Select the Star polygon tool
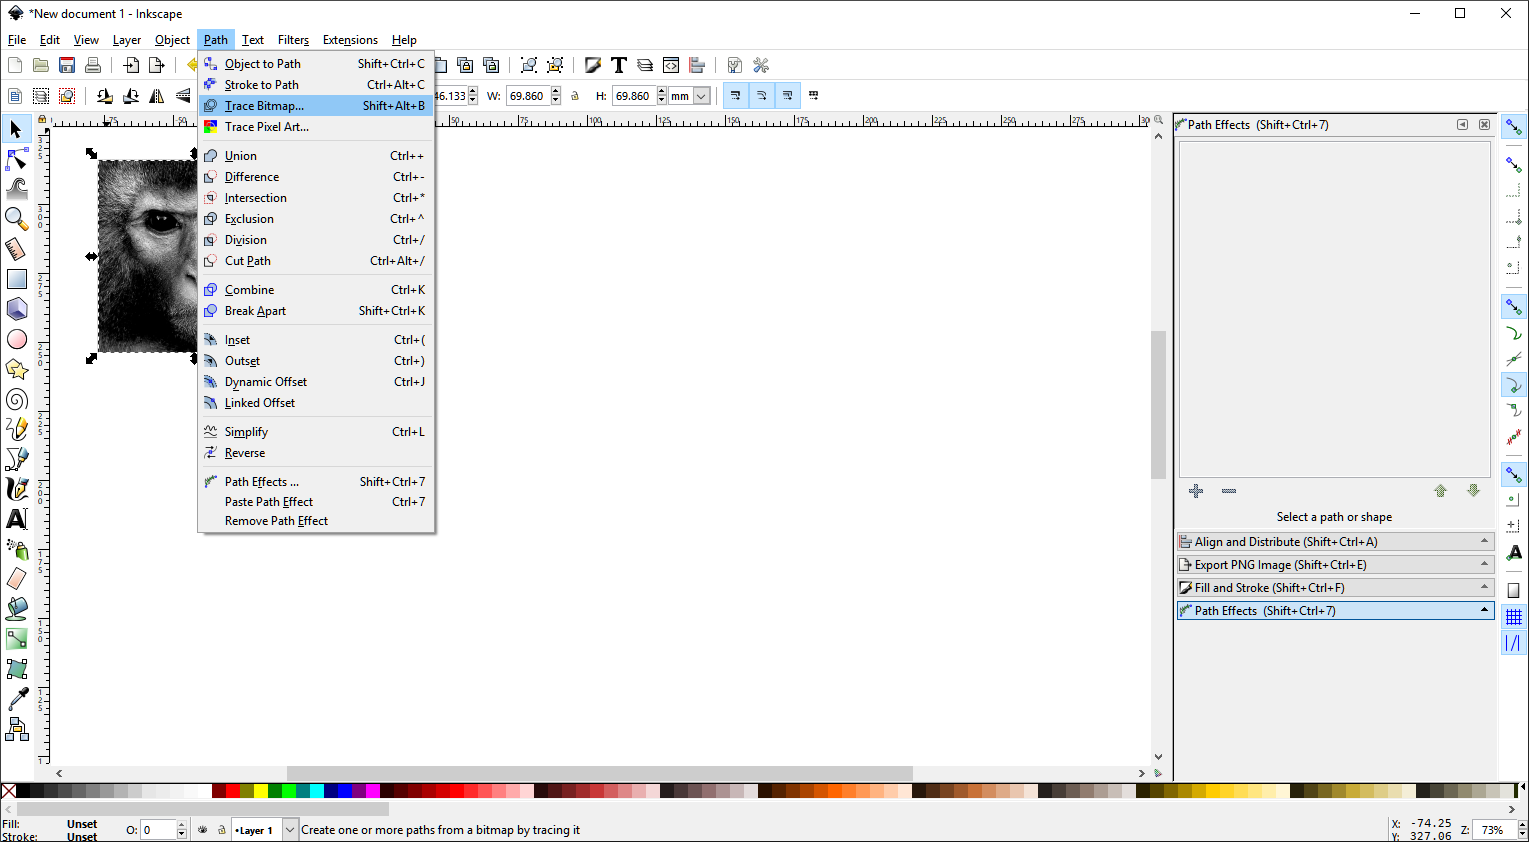1529x842 pixels. [x=16, y=369]
